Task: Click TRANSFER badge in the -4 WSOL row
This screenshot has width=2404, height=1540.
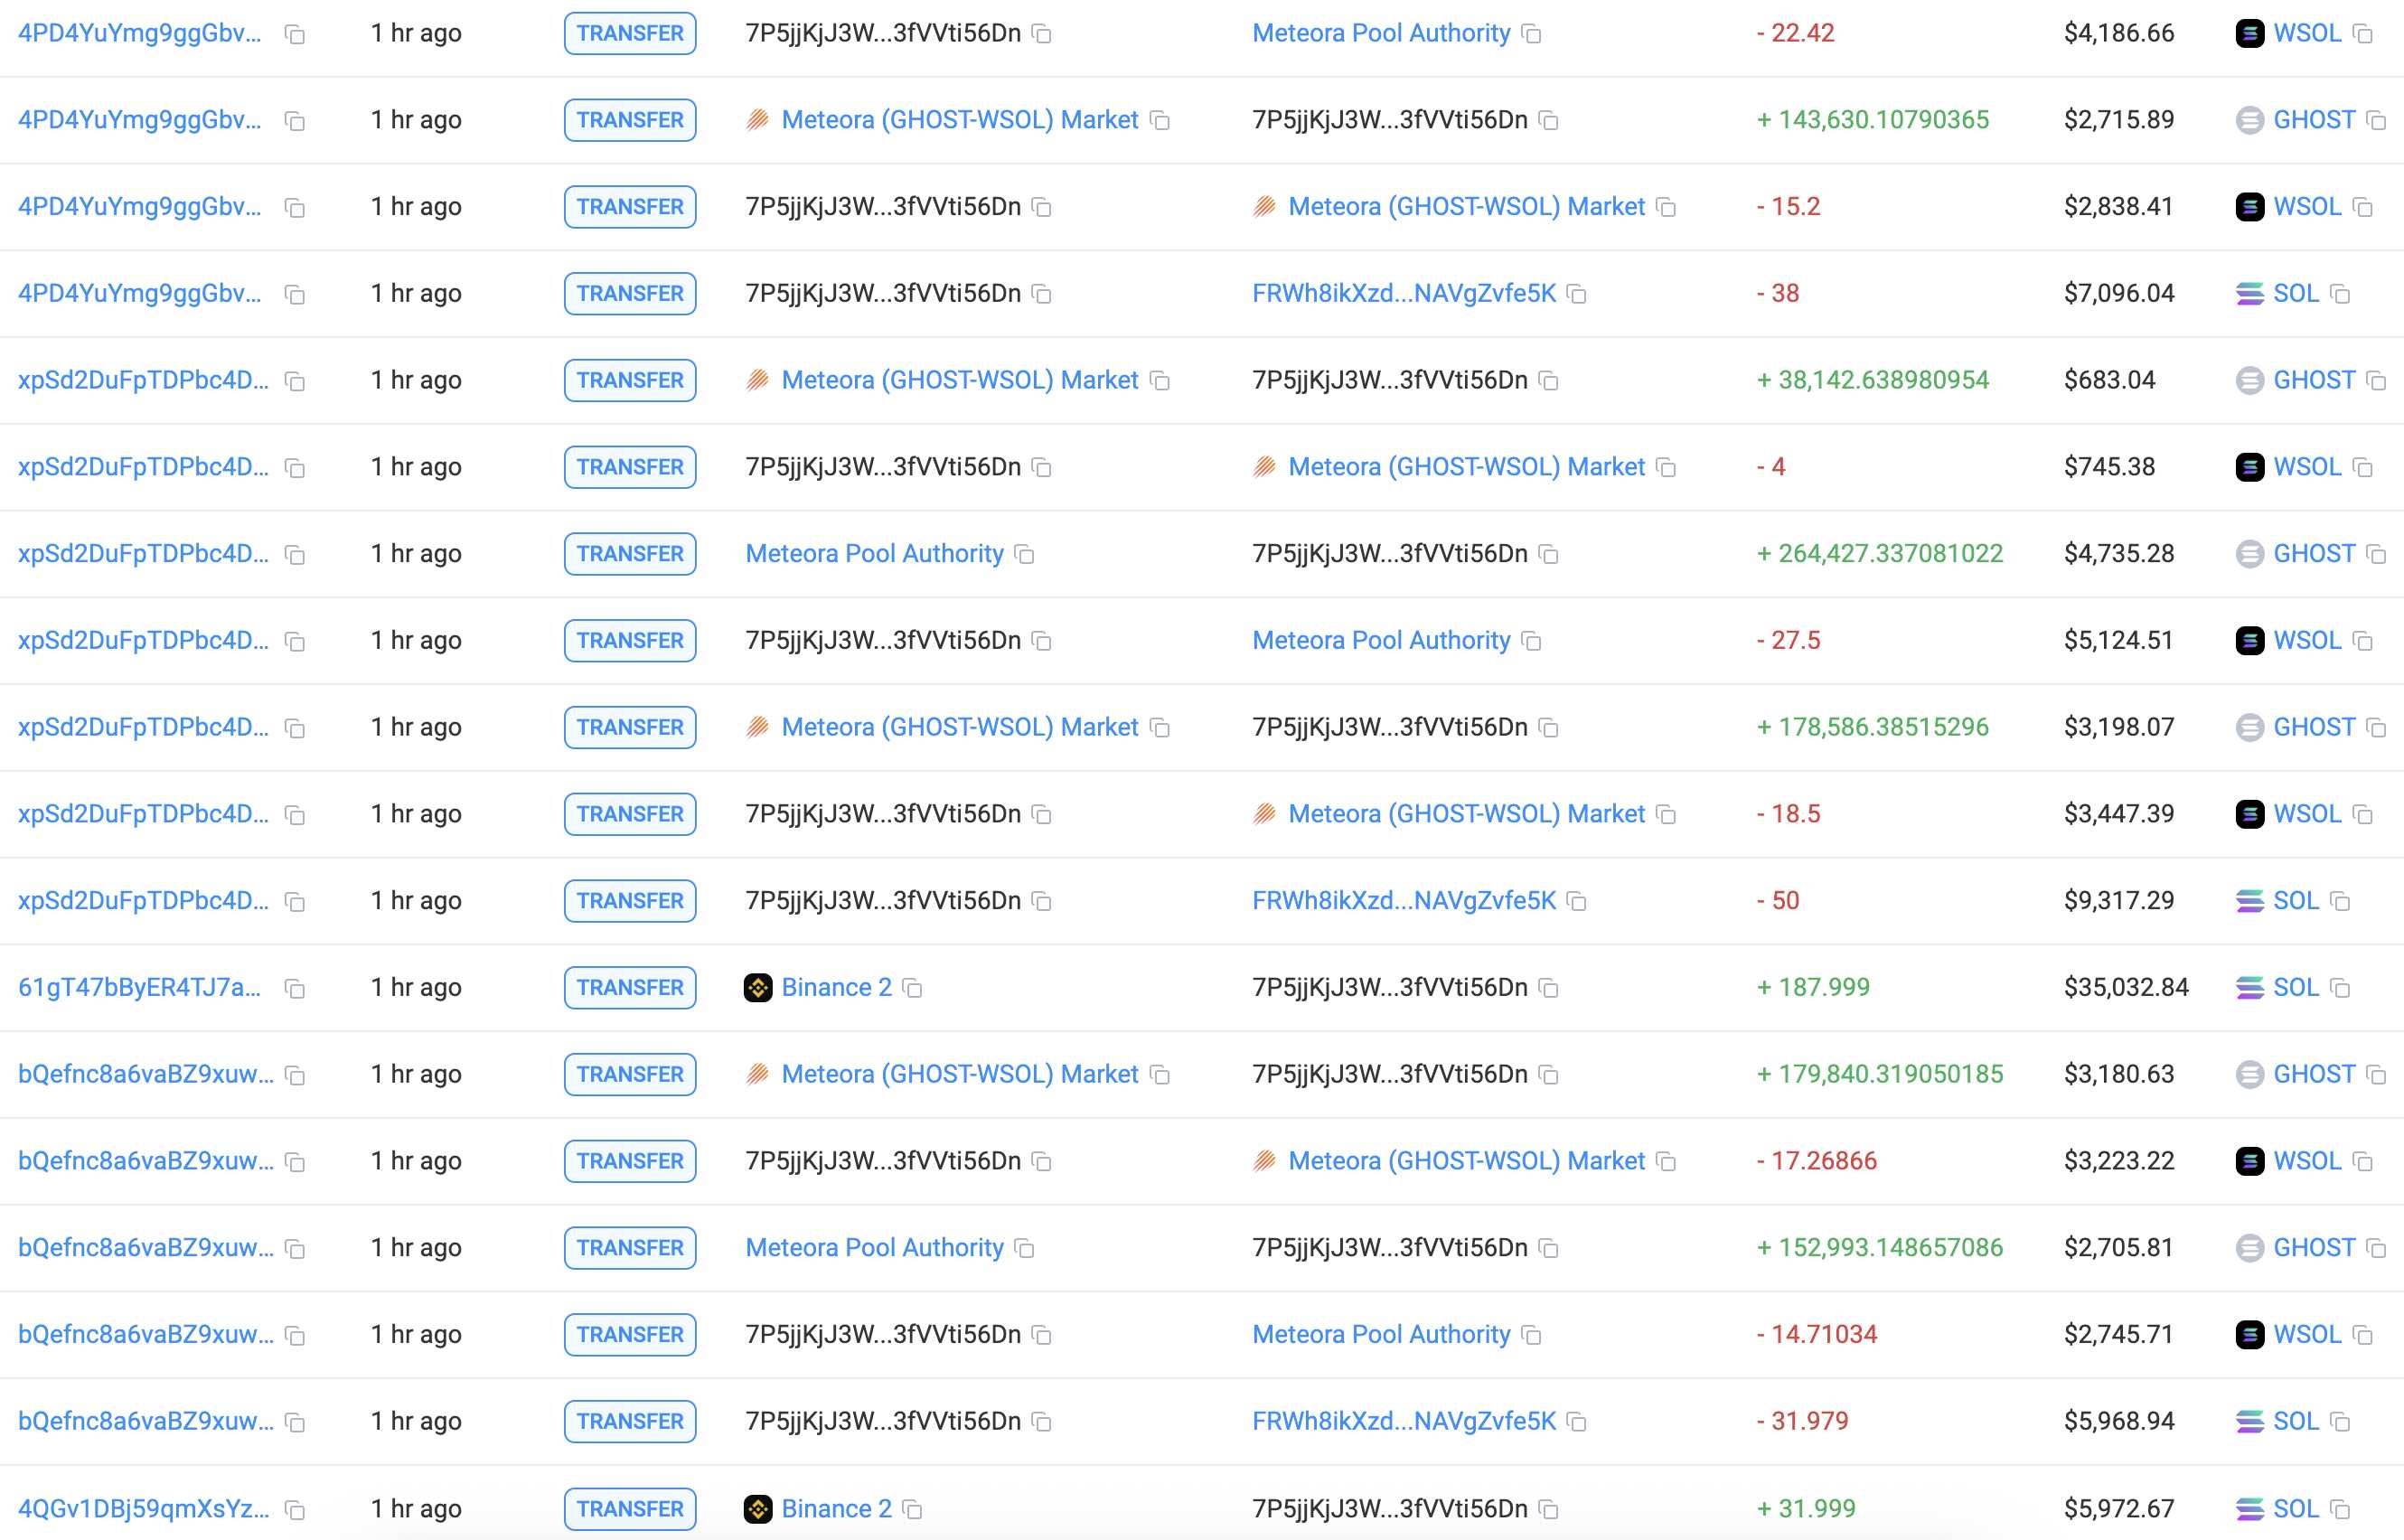Action: pos(630,467)
